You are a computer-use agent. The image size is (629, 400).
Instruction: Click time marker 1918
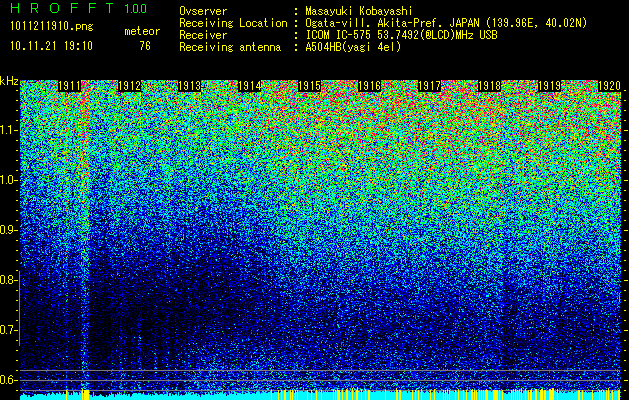(489, 86)
